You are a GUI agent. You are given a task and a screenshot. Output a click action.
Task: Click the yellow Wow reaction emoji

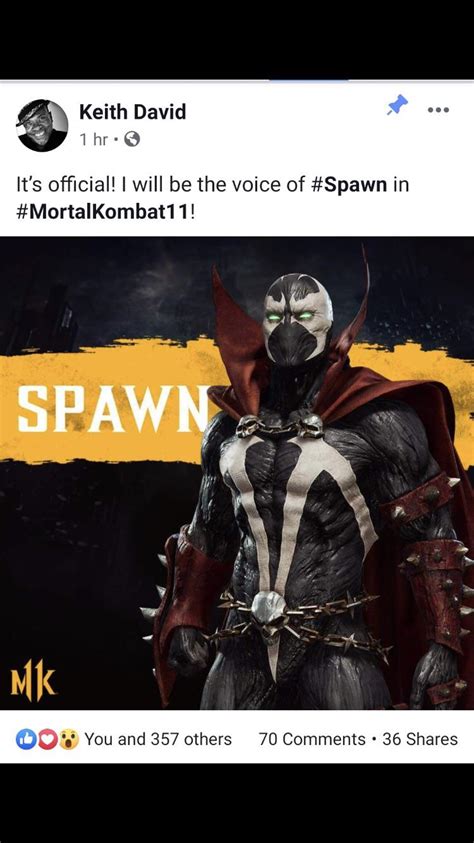[69, 739]
